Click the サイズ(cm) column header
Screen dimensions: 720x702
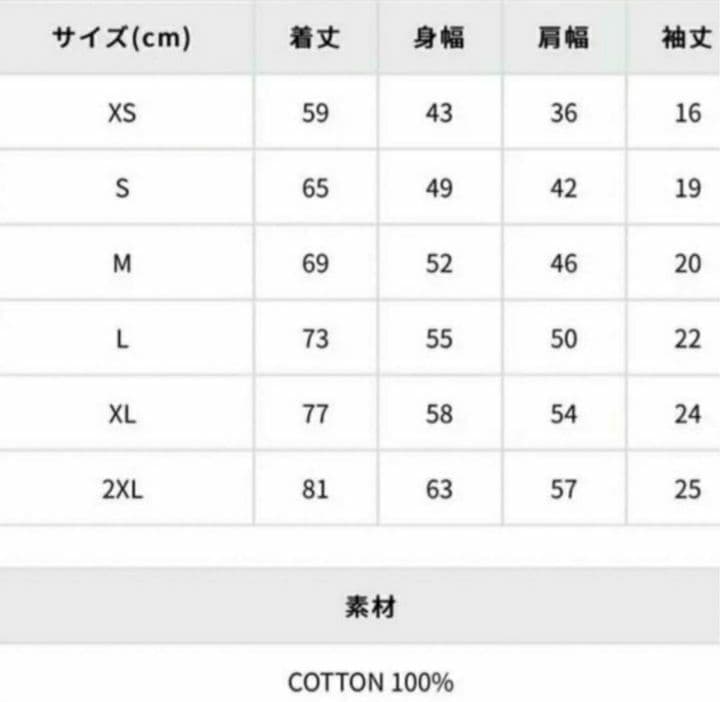(x=123, y=39)
